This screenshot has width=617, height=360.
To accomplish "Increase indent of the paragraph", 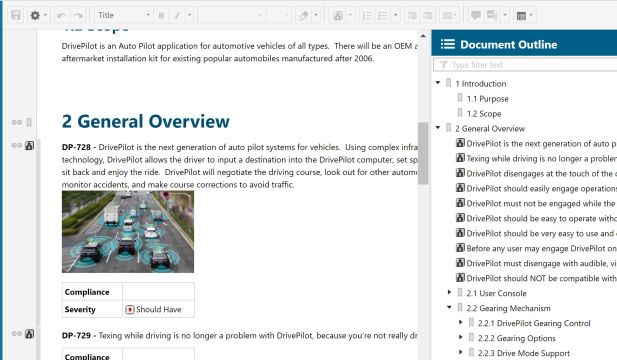I will click(428, 15).
